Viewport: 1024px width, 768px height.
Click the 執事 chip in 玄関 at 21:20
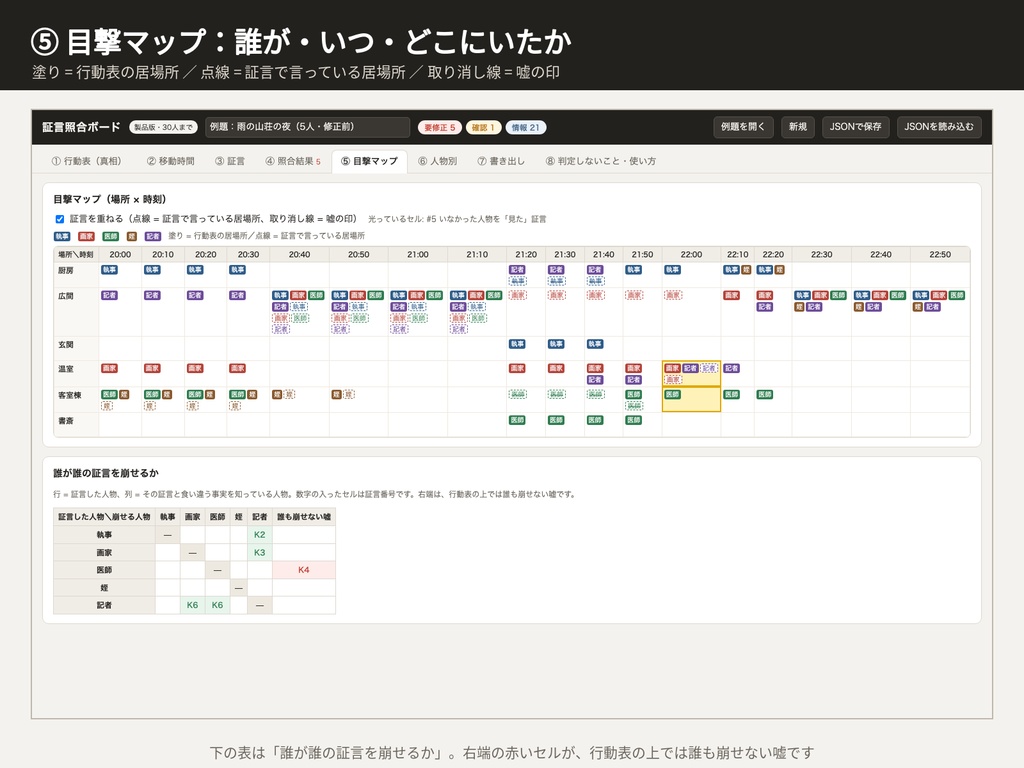[517, 344]
